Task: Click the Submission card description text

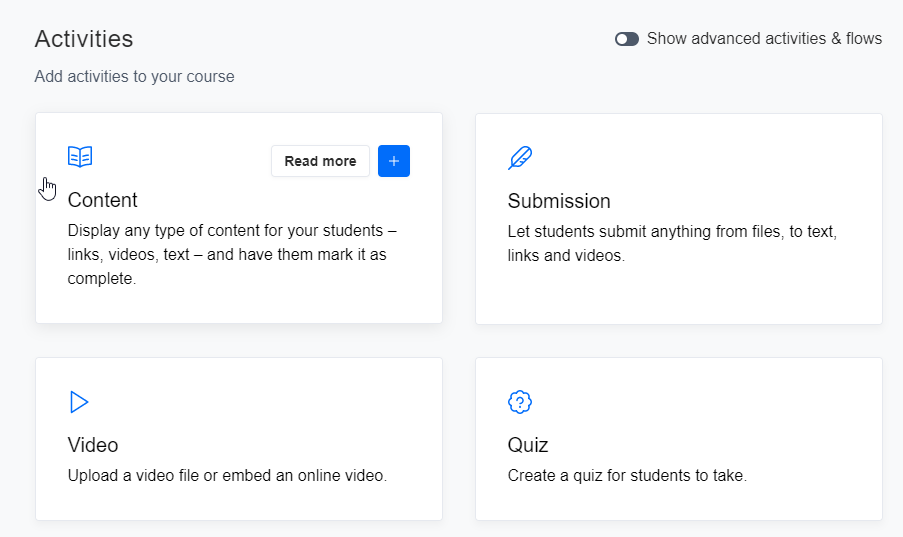Action: point(672,243)
